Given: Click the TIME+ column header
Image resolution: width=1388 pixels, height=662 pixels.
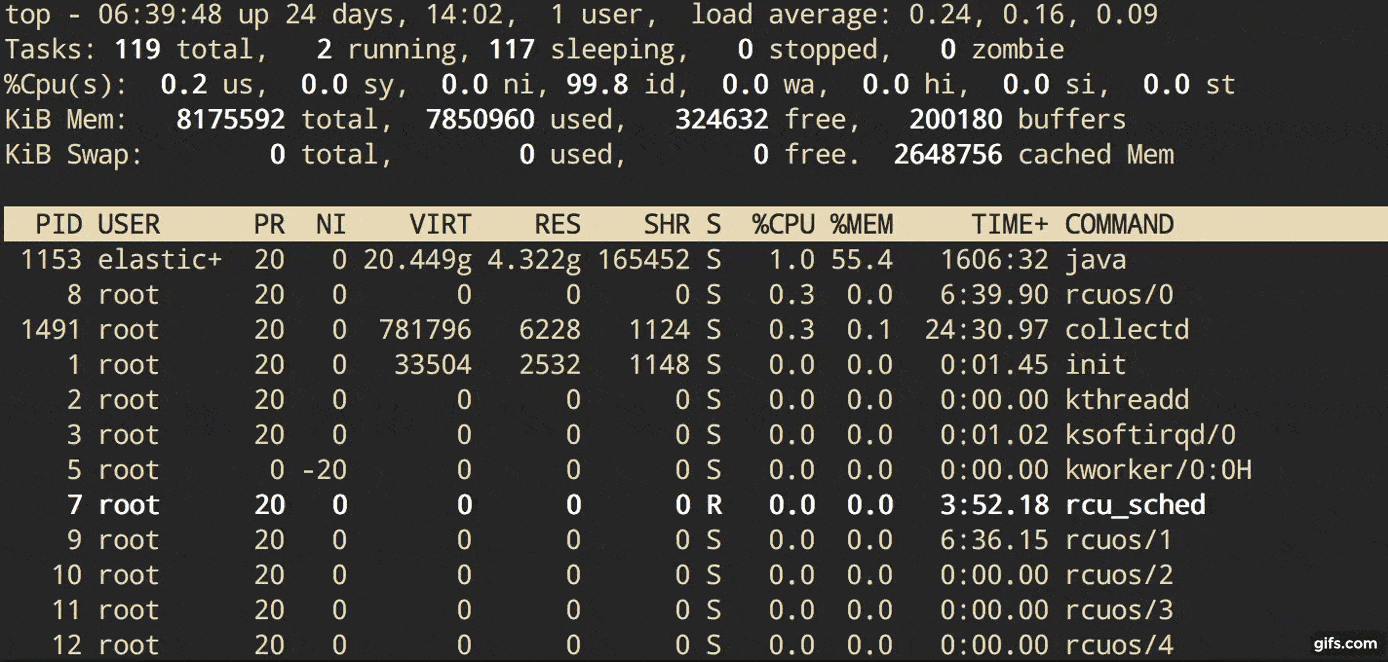Looking at the screenshot, I should coord(1009,224).
